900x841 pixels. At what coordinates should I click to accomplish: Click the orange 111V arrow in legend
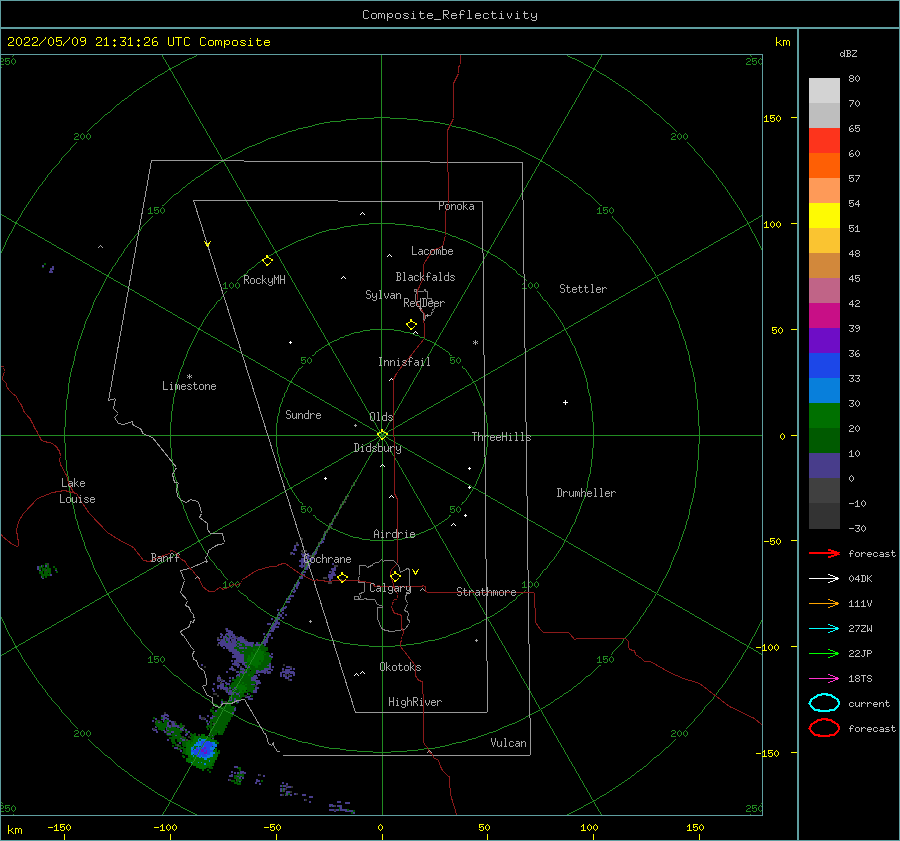825,603
